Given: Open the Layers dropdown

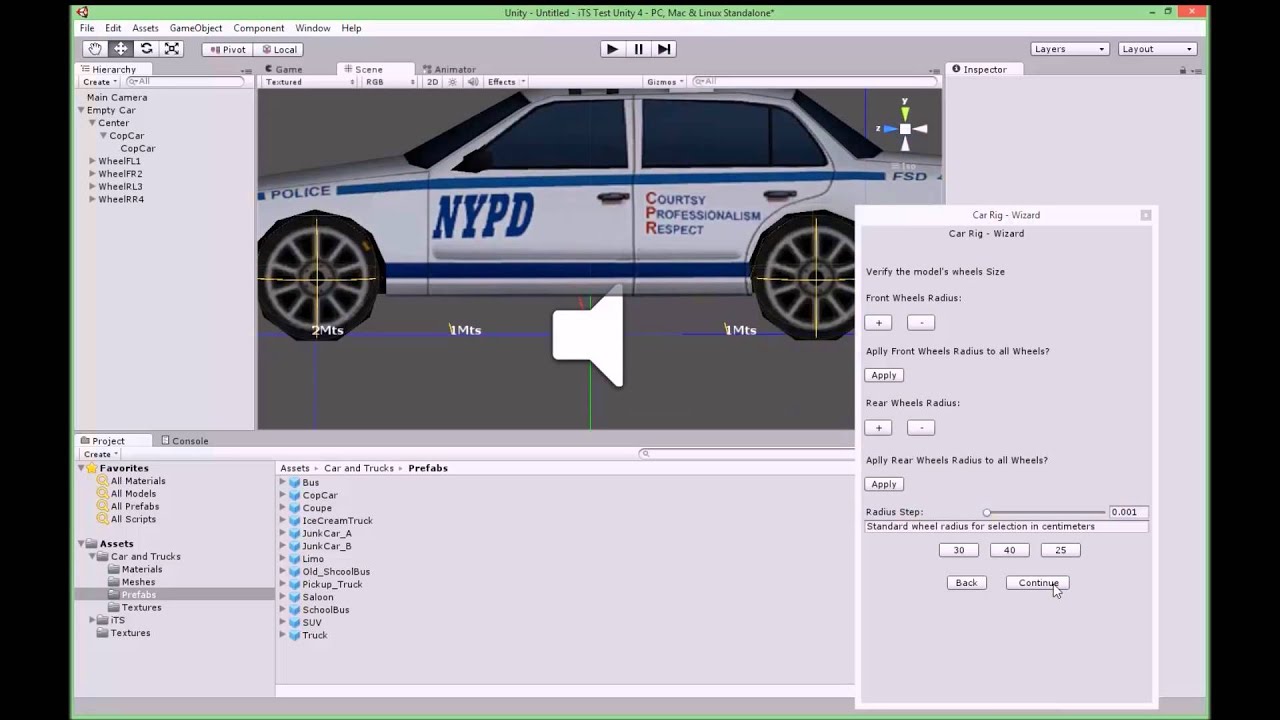Looking at the screenshot, I should tap(1070, 49).
